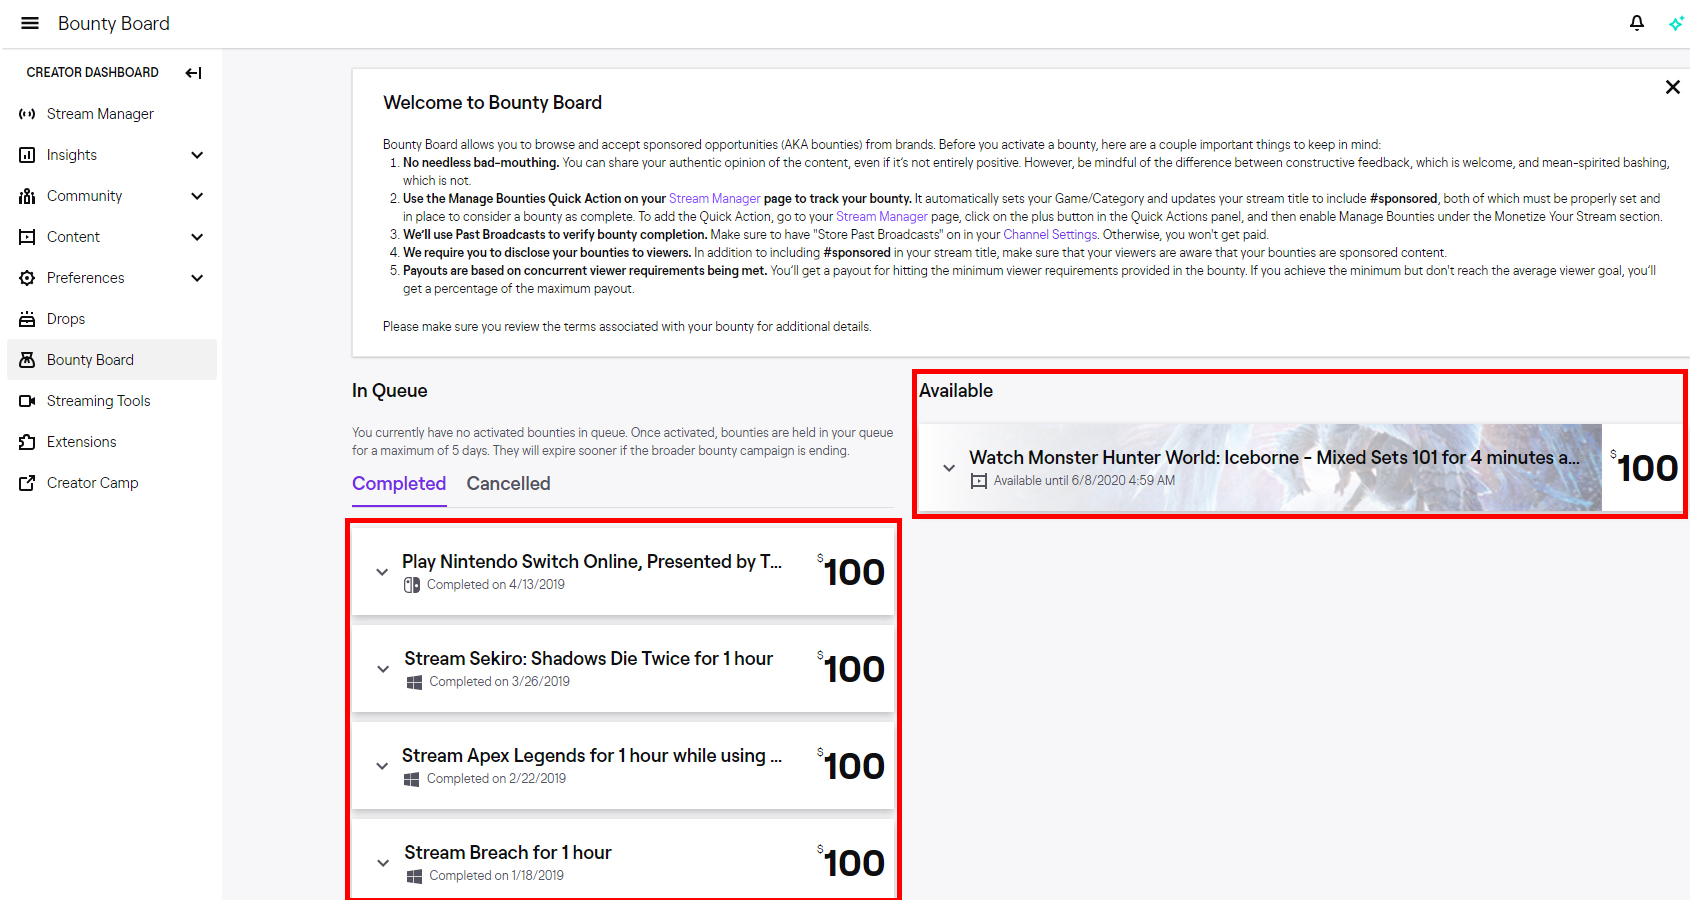Expand the Community menu chevron

pos(197,196)
